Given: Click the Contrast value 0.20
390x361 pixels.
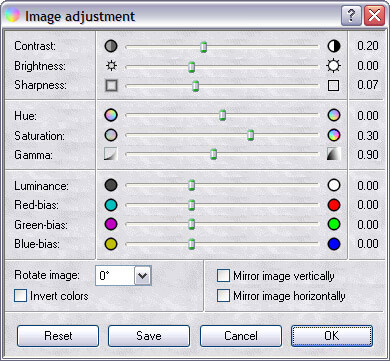Looking at the screenshot, I should click(x=368, y=46).
